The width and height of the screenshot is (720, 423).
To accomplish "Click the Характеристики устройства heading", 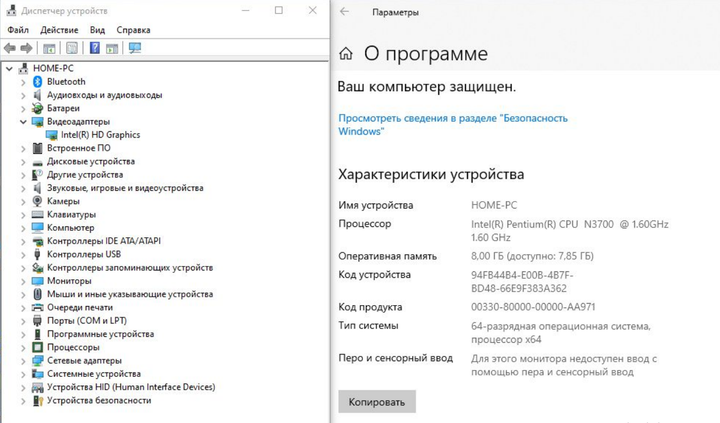I will (x=431, y=175).
